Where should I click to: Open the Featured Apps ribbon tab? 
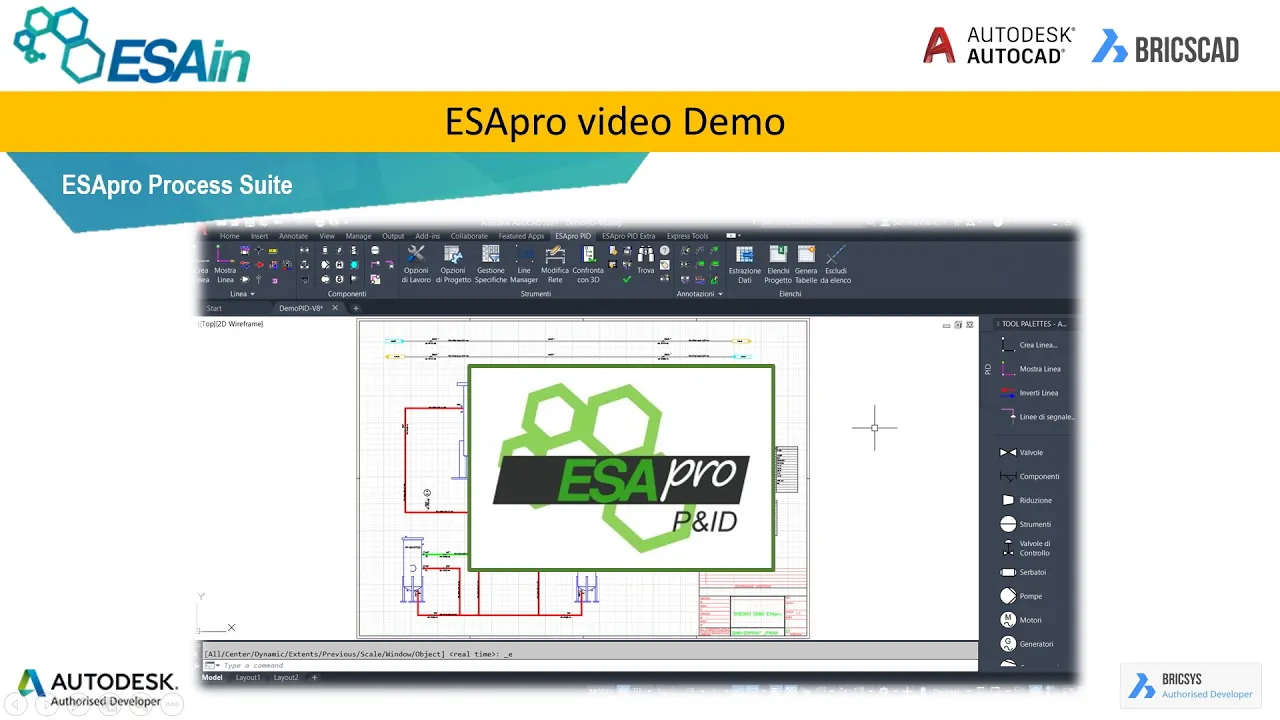pos(521,236)
